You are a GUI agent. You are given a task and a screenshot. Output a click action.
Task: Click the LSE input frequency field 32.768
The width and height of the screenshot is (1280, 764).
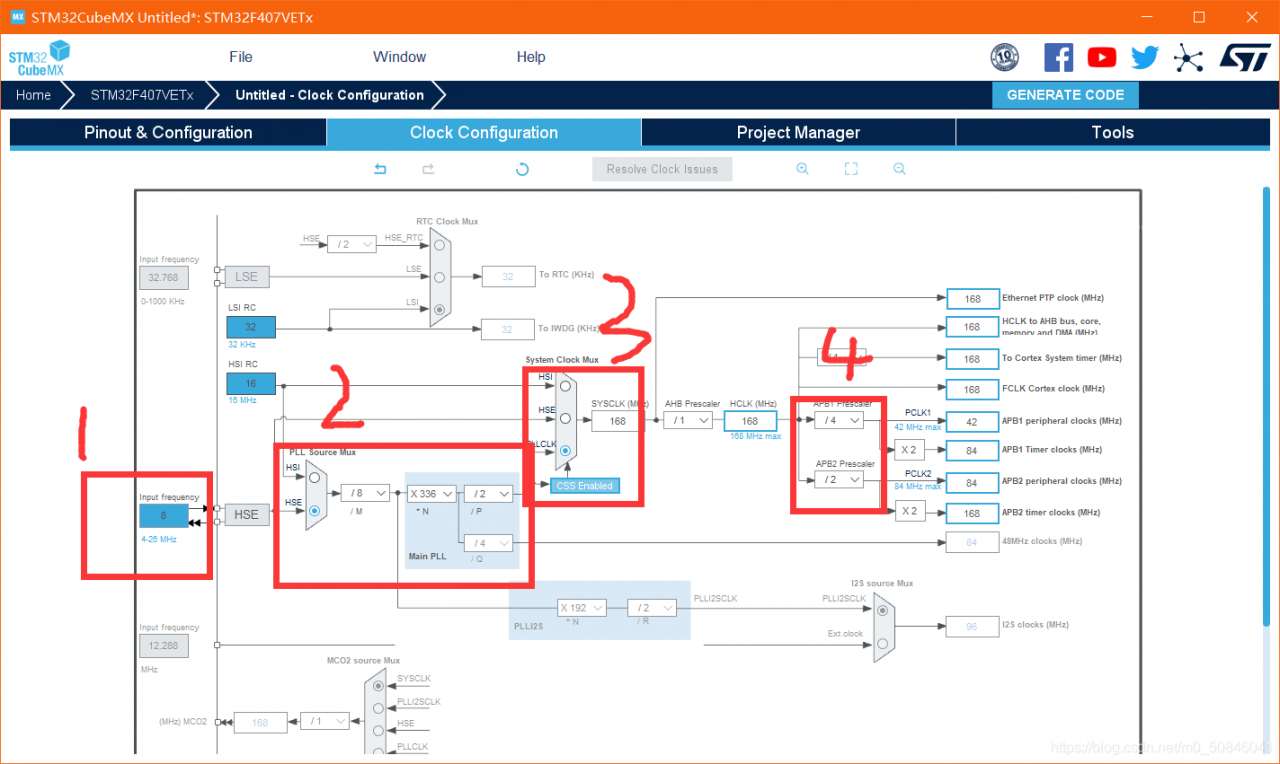[x=164, y=277]
